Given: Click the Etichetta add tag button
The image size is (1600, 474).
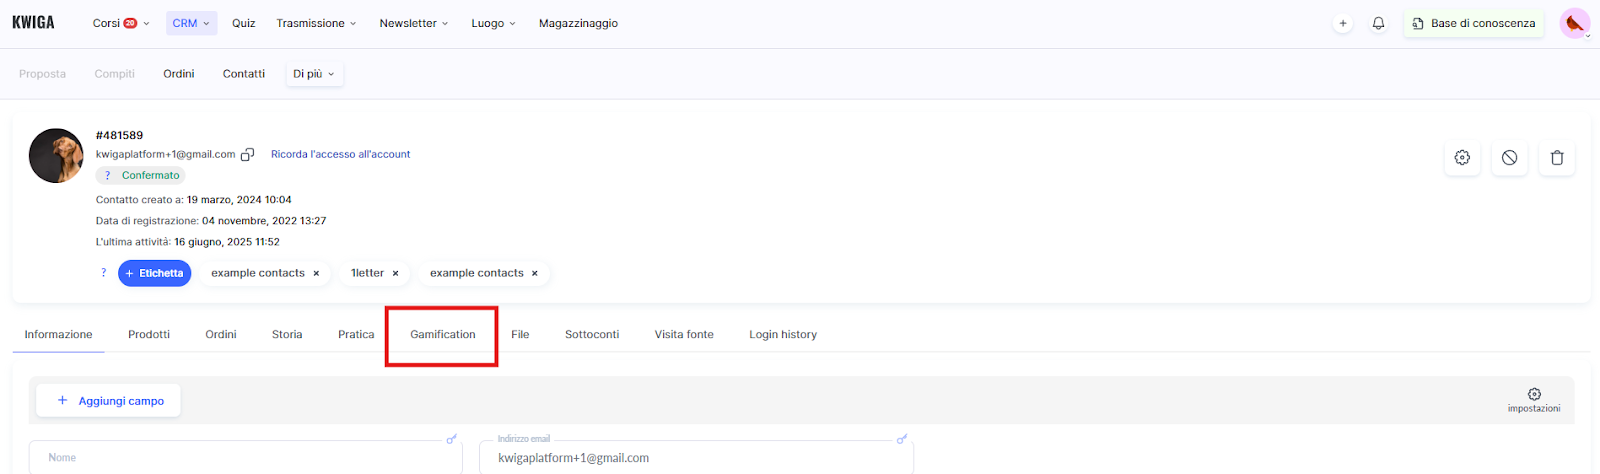Looking at the screenshot, I should 154,273.
